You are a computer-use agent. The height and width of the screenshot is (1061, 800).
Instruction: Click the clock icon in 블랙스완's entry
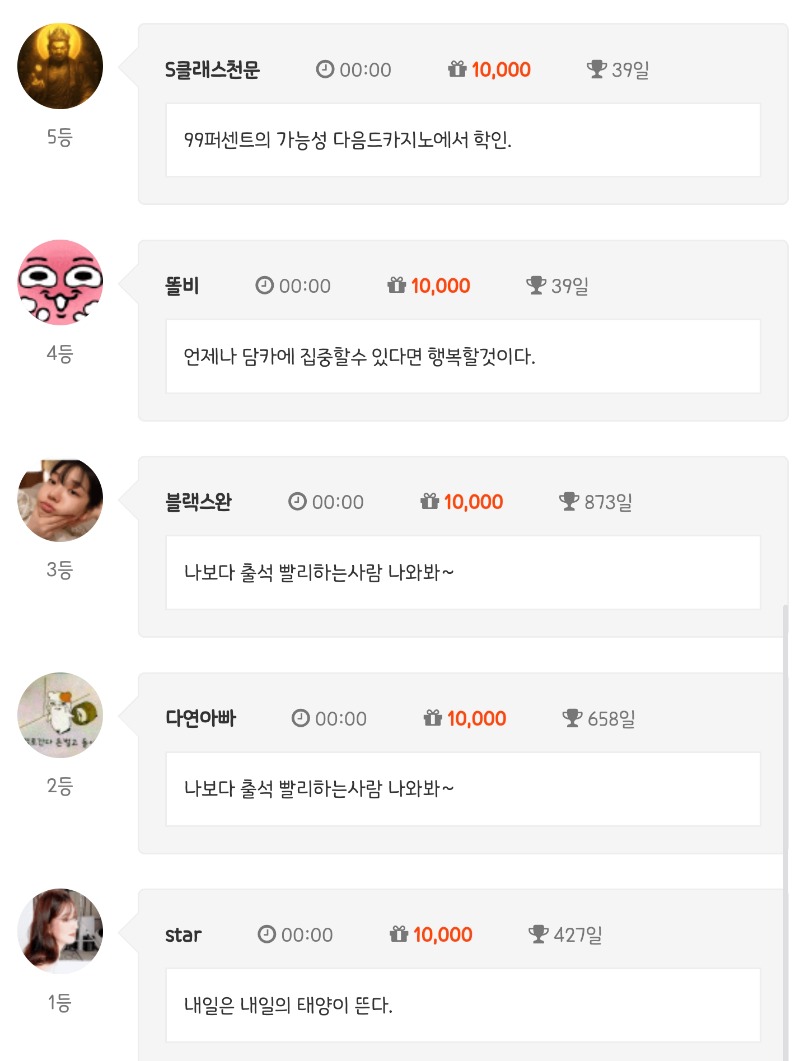pos(297,502)
